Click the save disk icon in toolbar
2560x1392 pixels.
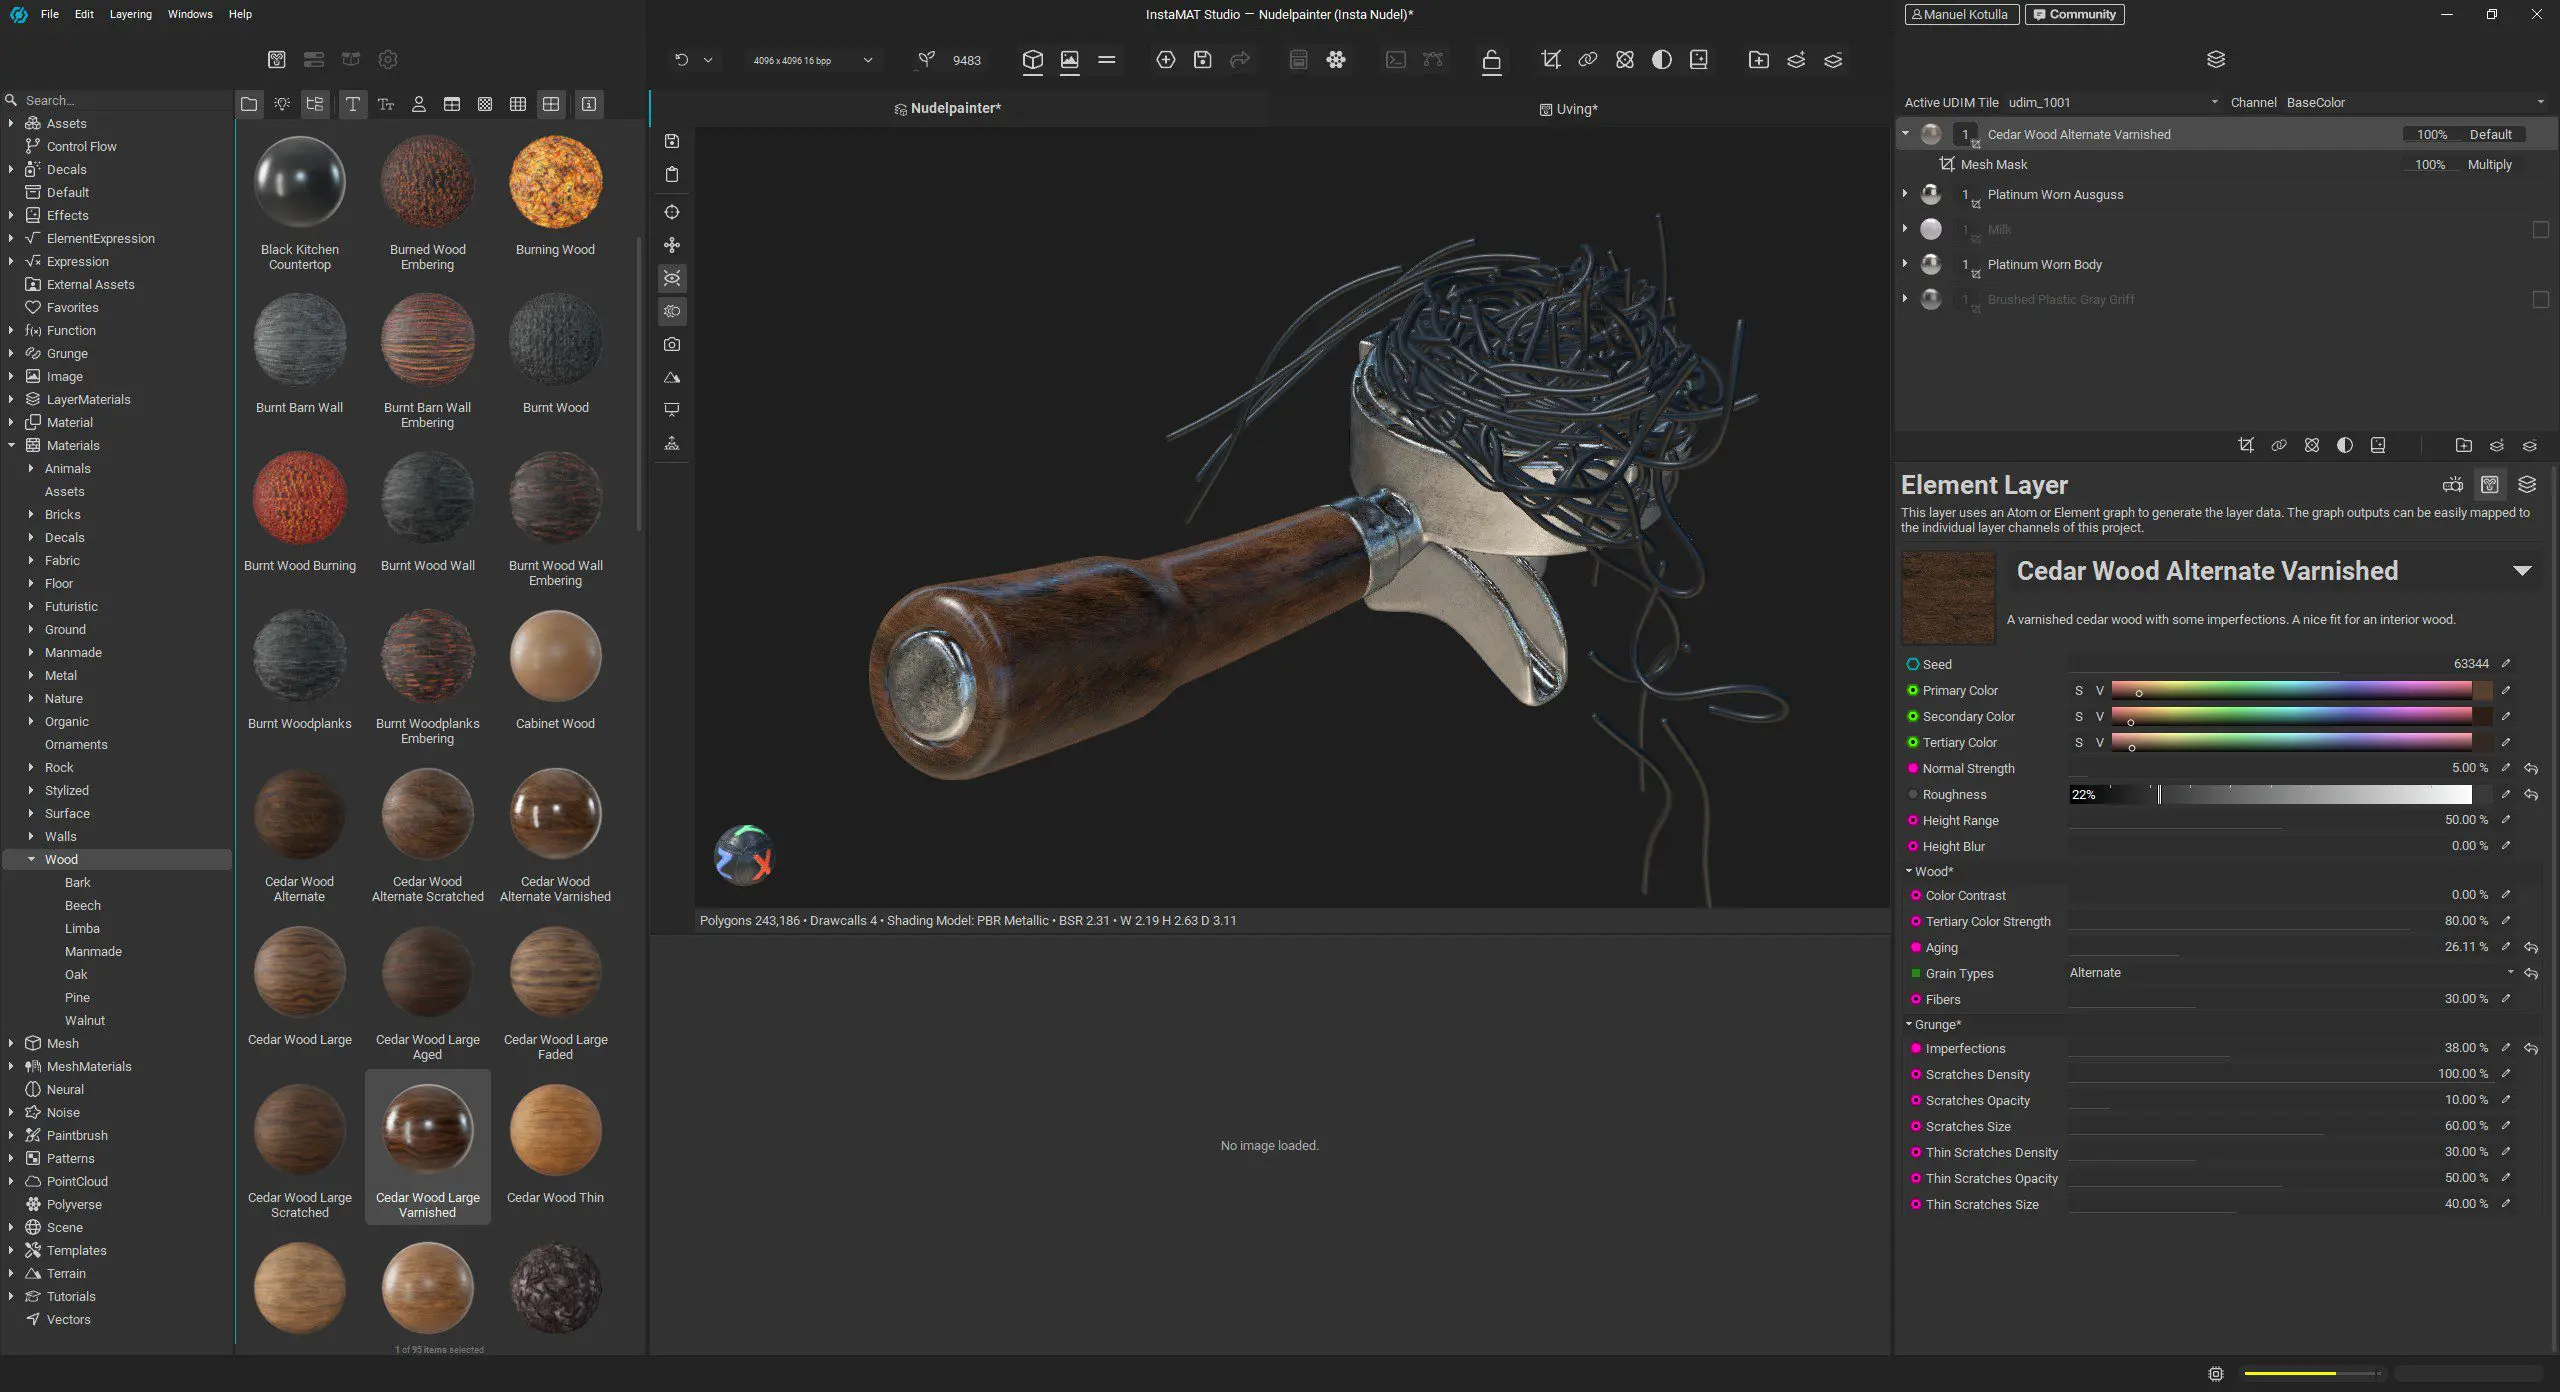[x=1202, y=60]
